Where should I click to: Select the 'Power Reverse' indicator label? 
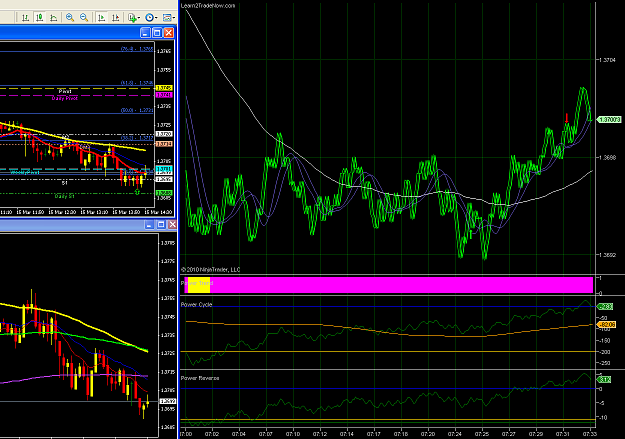click(x=200, y=378)
